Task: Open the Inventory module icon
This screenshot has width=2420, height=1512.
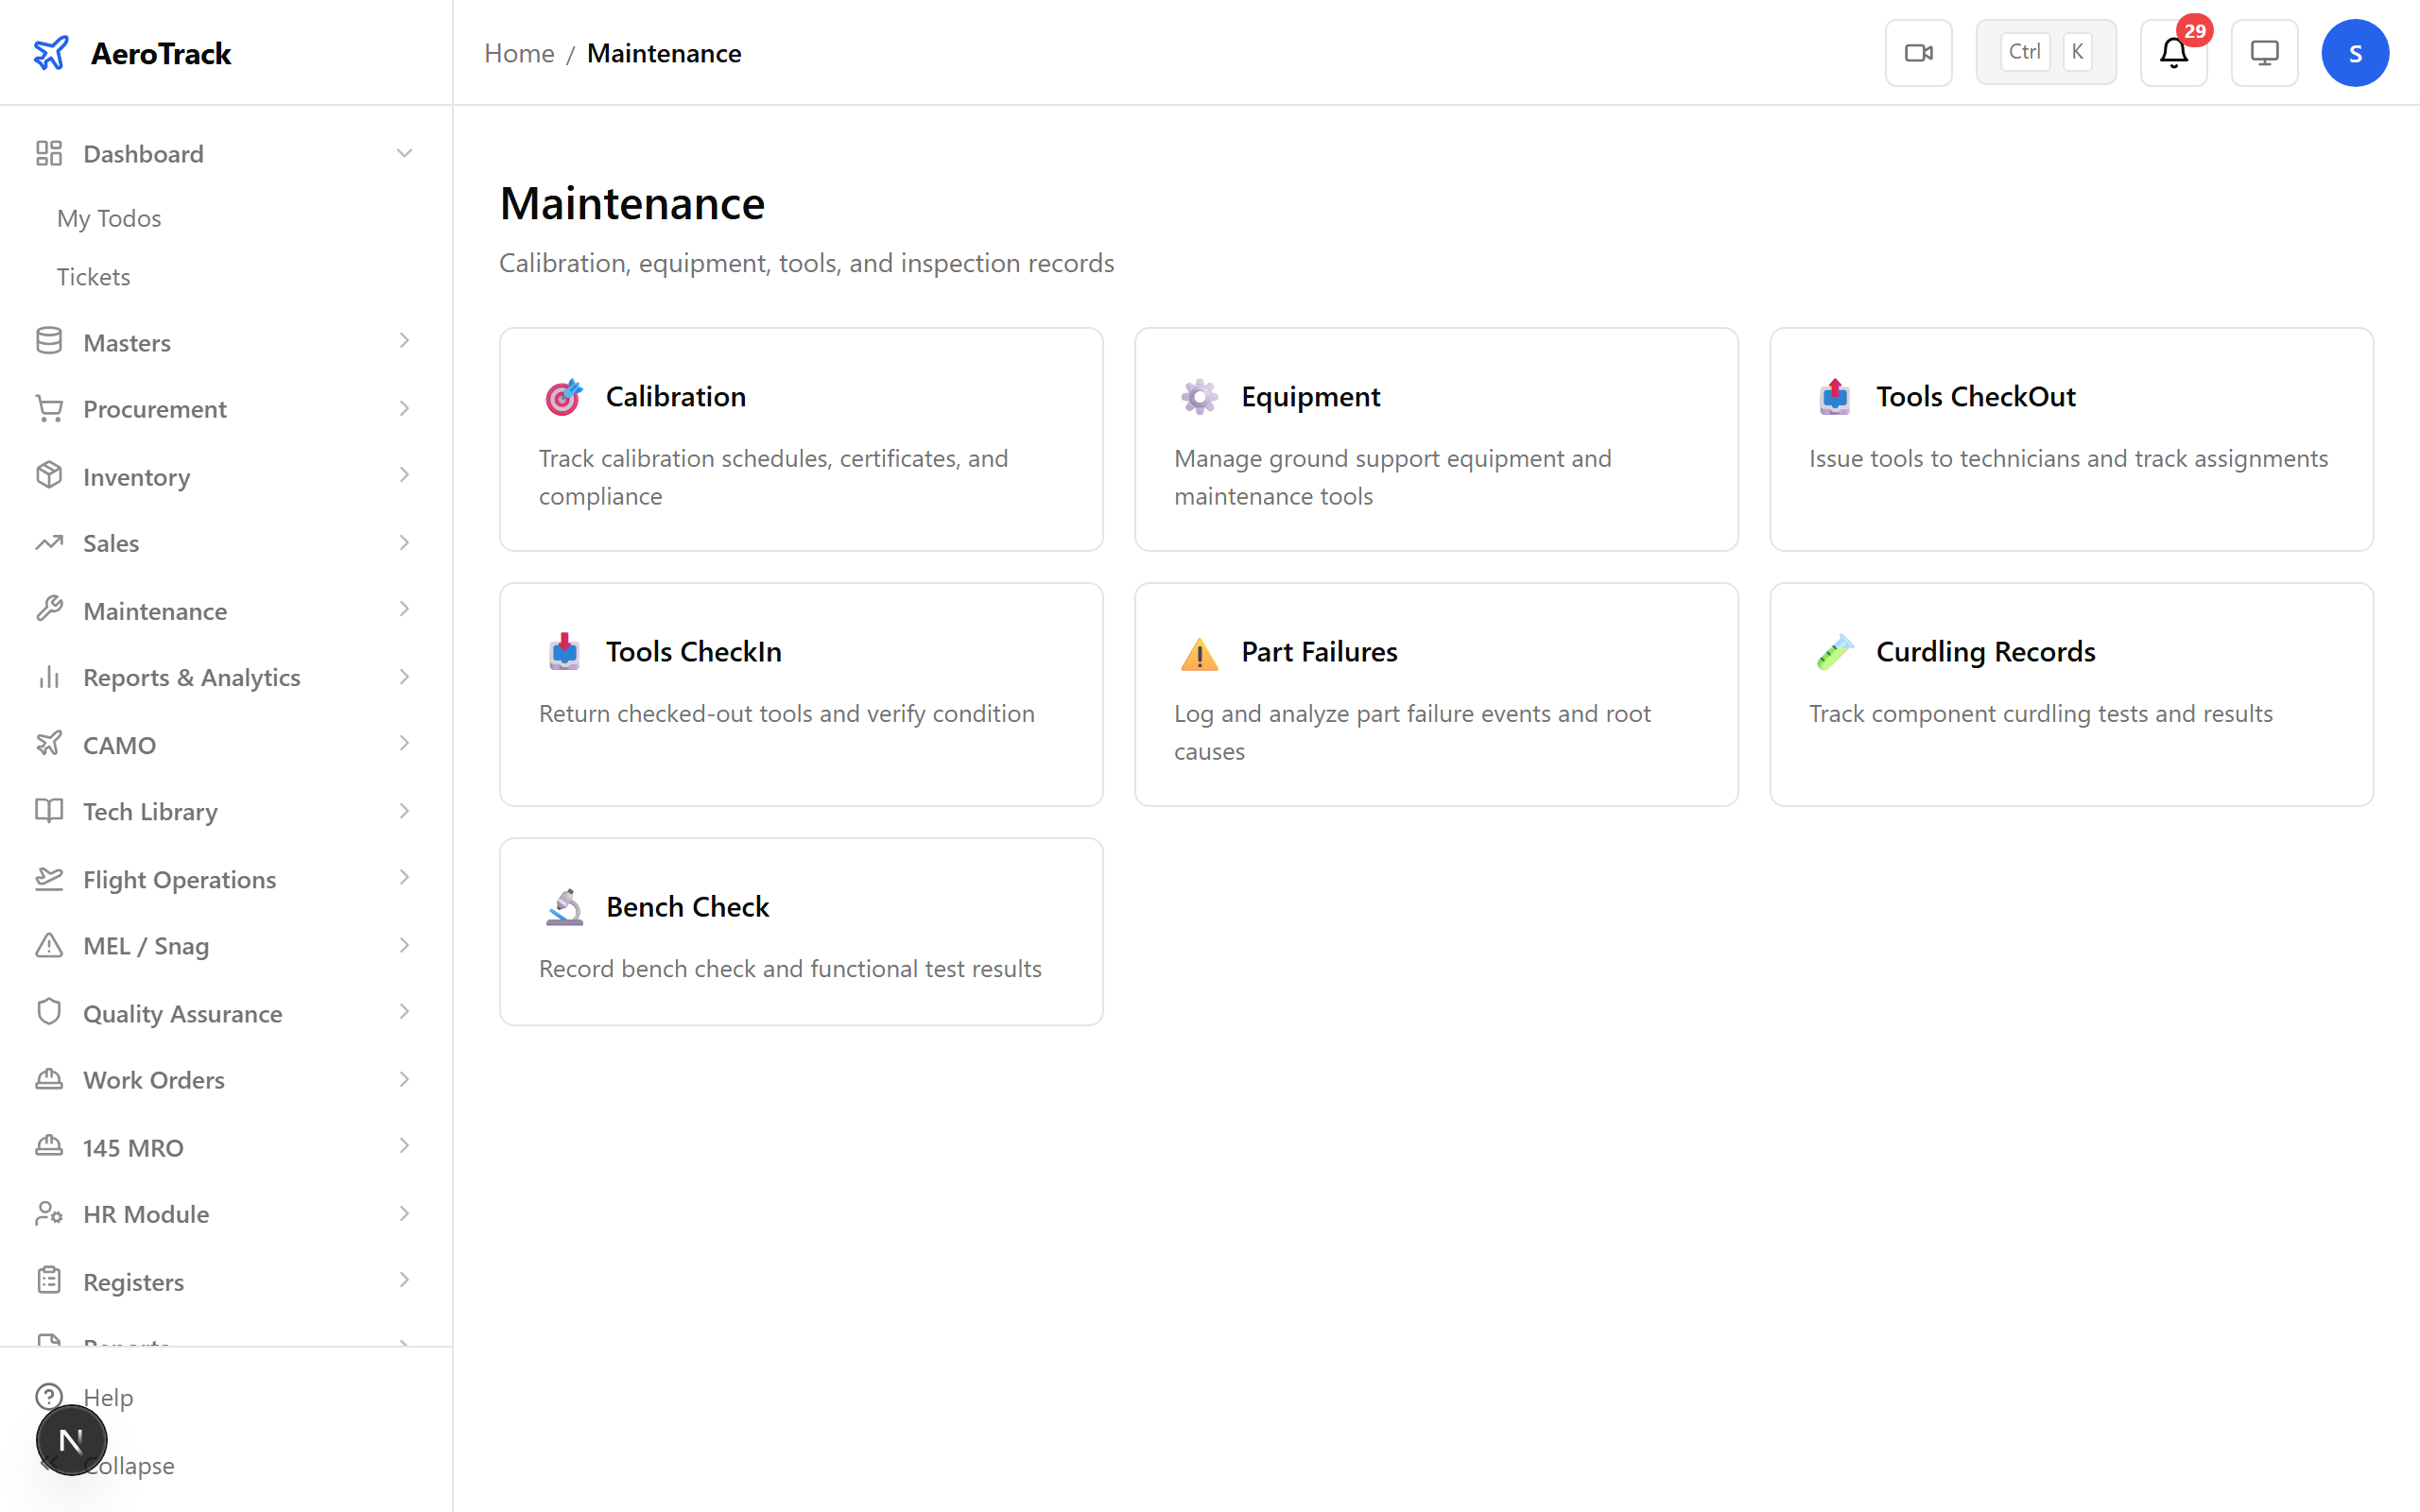Action: point(49,476)
